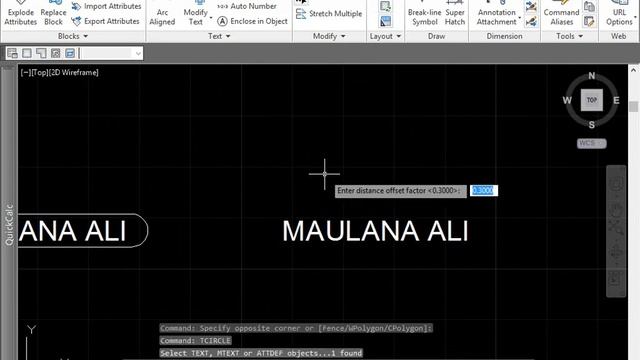Click the URL Options tool
The image size is (640, 360).
click(x=619, y=14)
